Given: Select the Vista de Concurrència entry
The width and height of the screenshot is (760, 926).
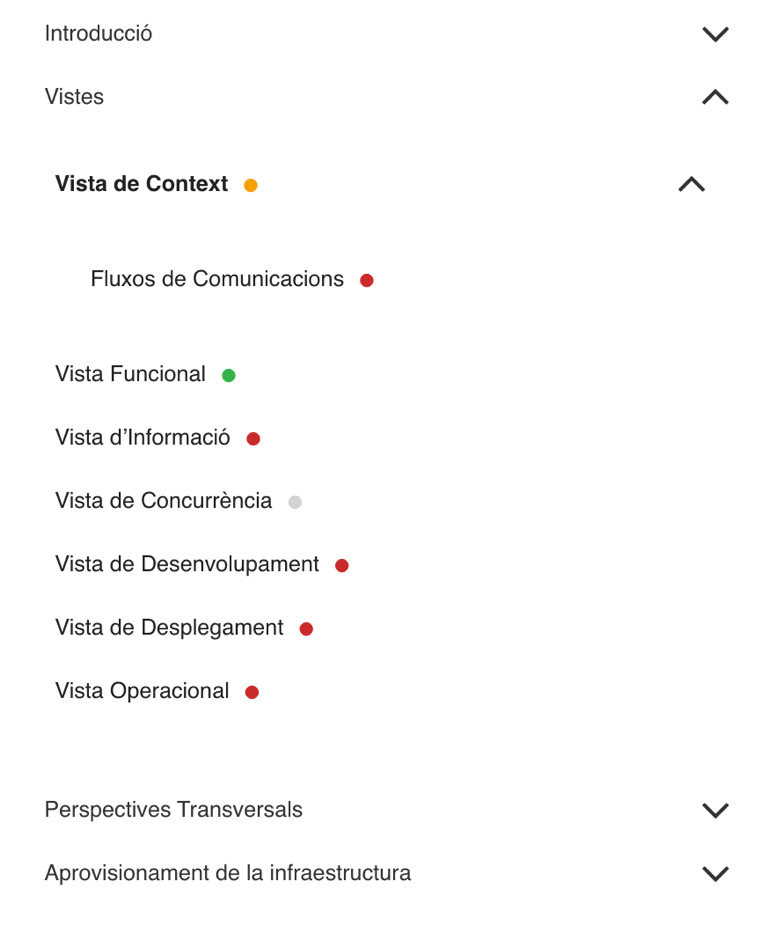Looking at the screenshot, I should [164, 501].
